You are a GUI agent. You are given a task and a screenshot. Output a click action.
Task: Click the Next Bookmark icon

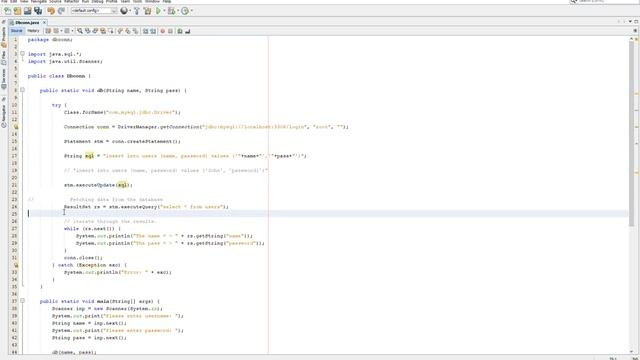click(128, 31)
